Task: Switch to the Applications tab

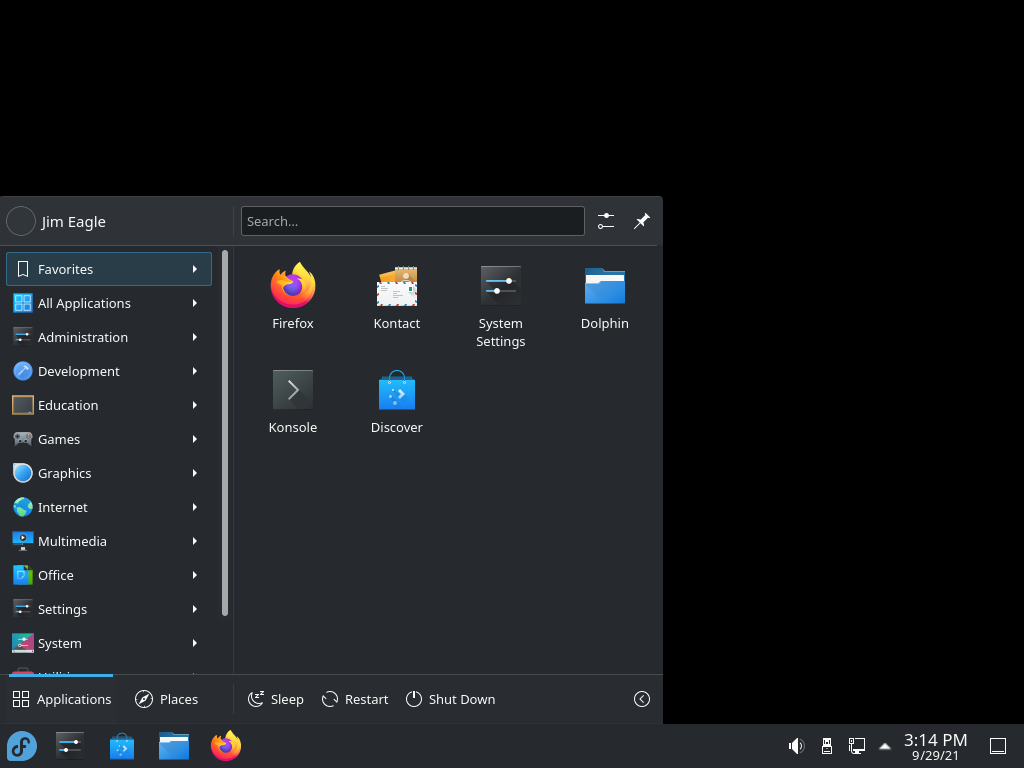Action: tap(61, 699)
